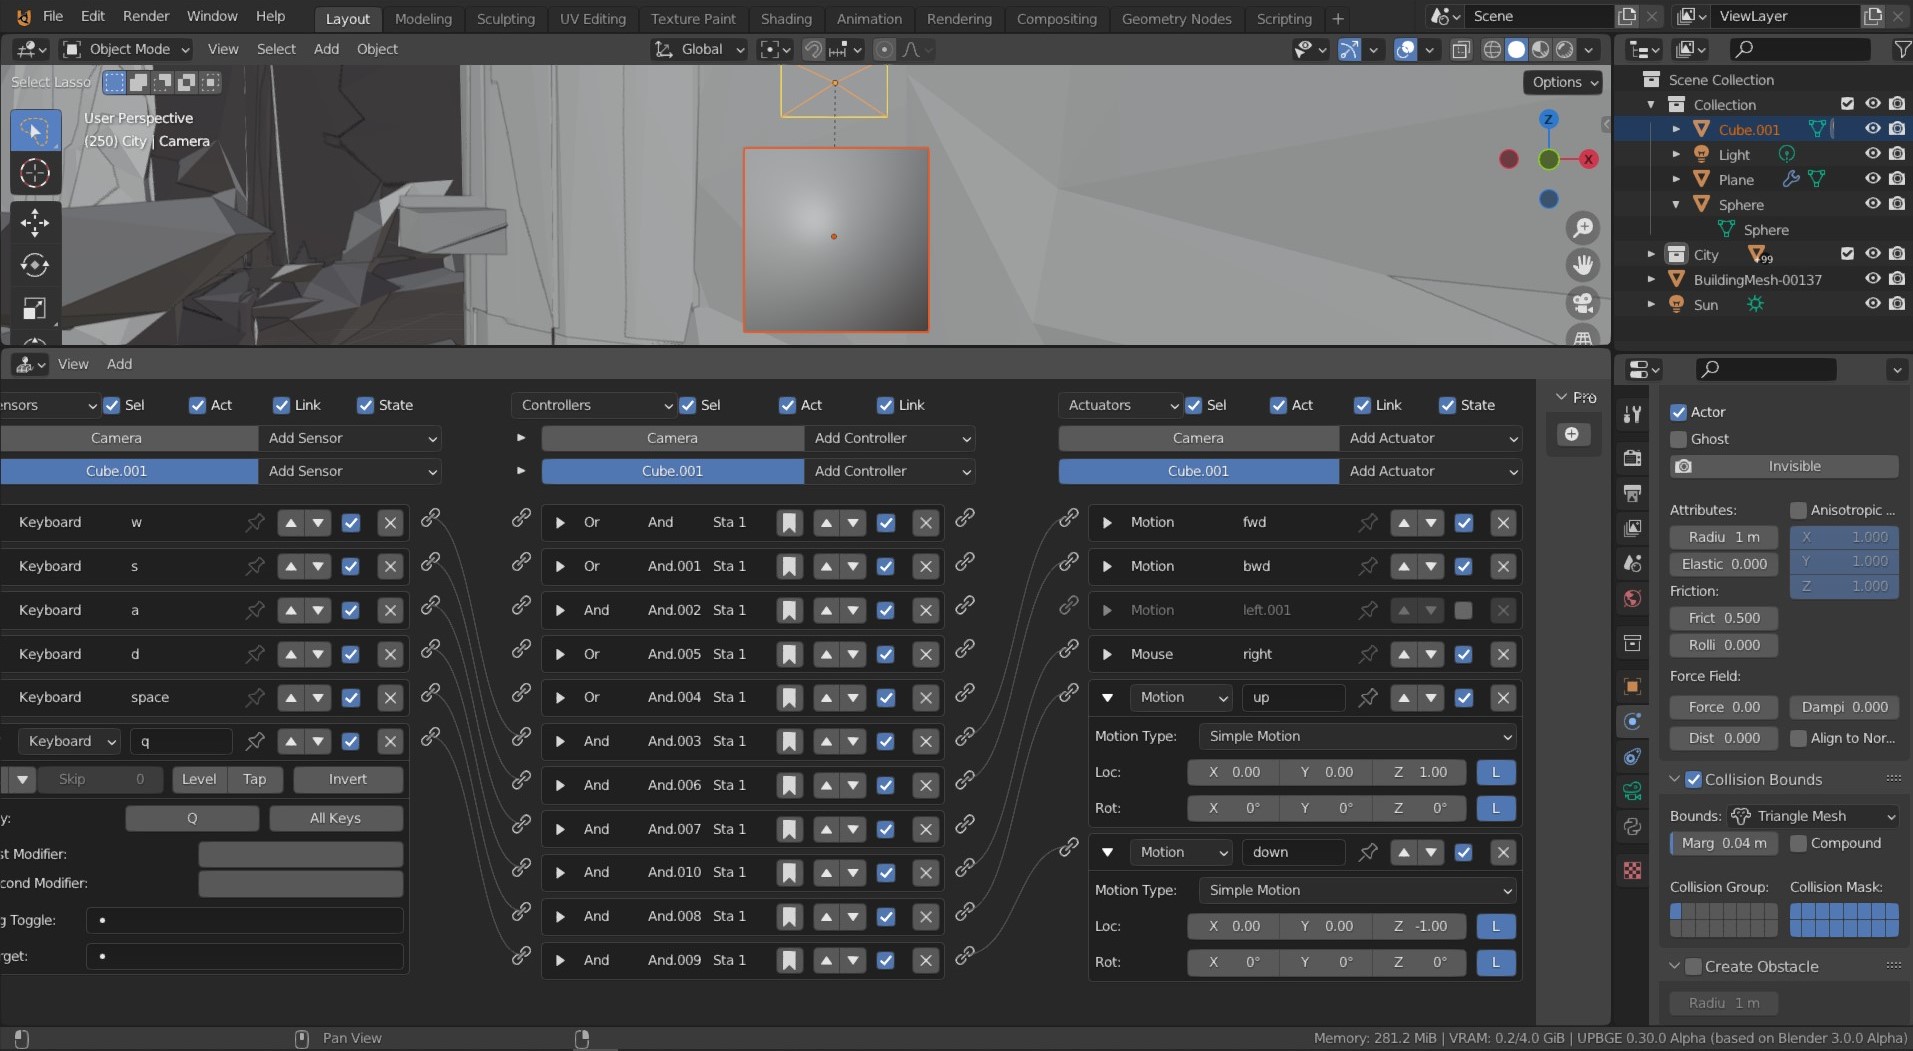The image size is (1913, 1051).
Task: Toggle the Invisible button
Action: click(1784, 466)
